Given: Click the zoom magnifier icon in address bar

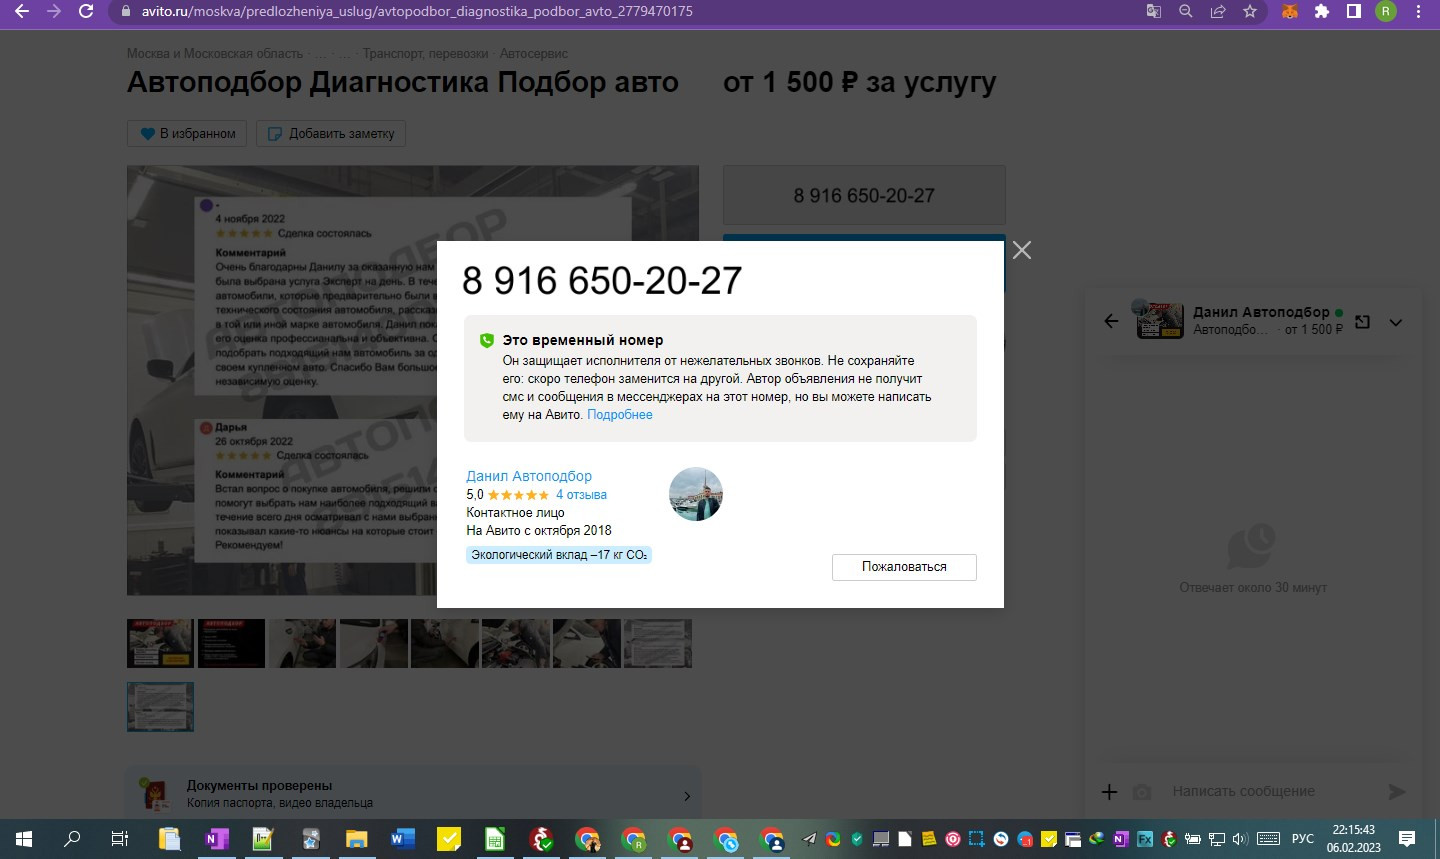Looking at the screenshot, I should [x=1186, y=12].
